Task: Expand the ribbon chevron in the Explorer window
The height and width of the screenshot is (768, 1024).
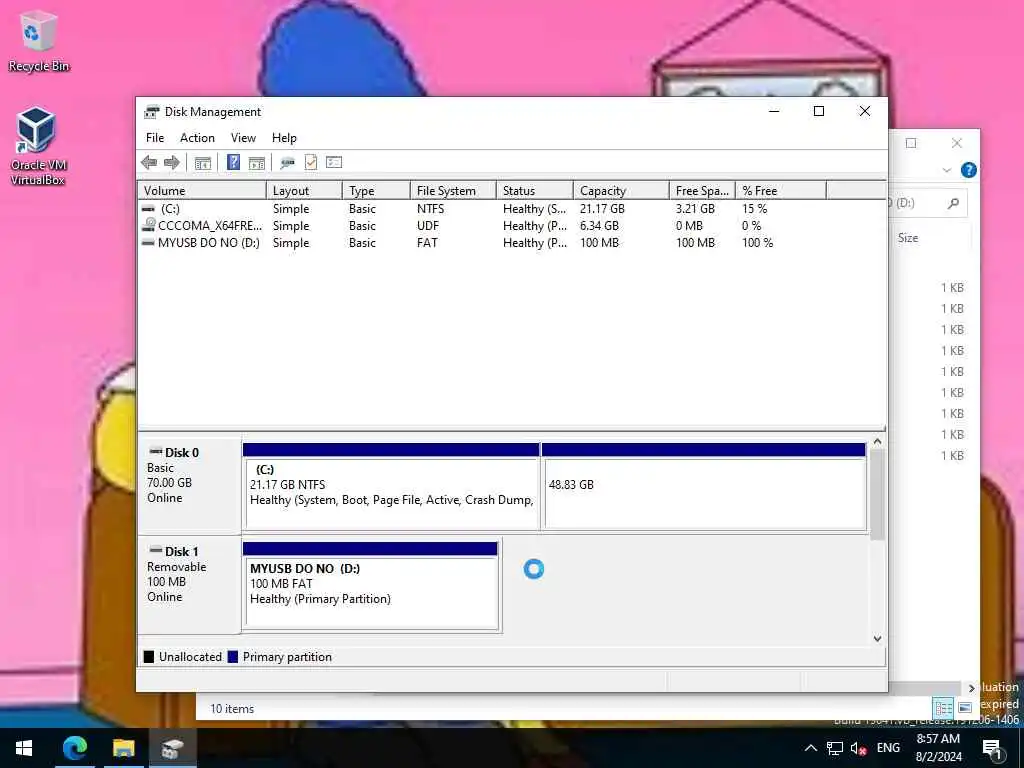Action: point(947,170)
